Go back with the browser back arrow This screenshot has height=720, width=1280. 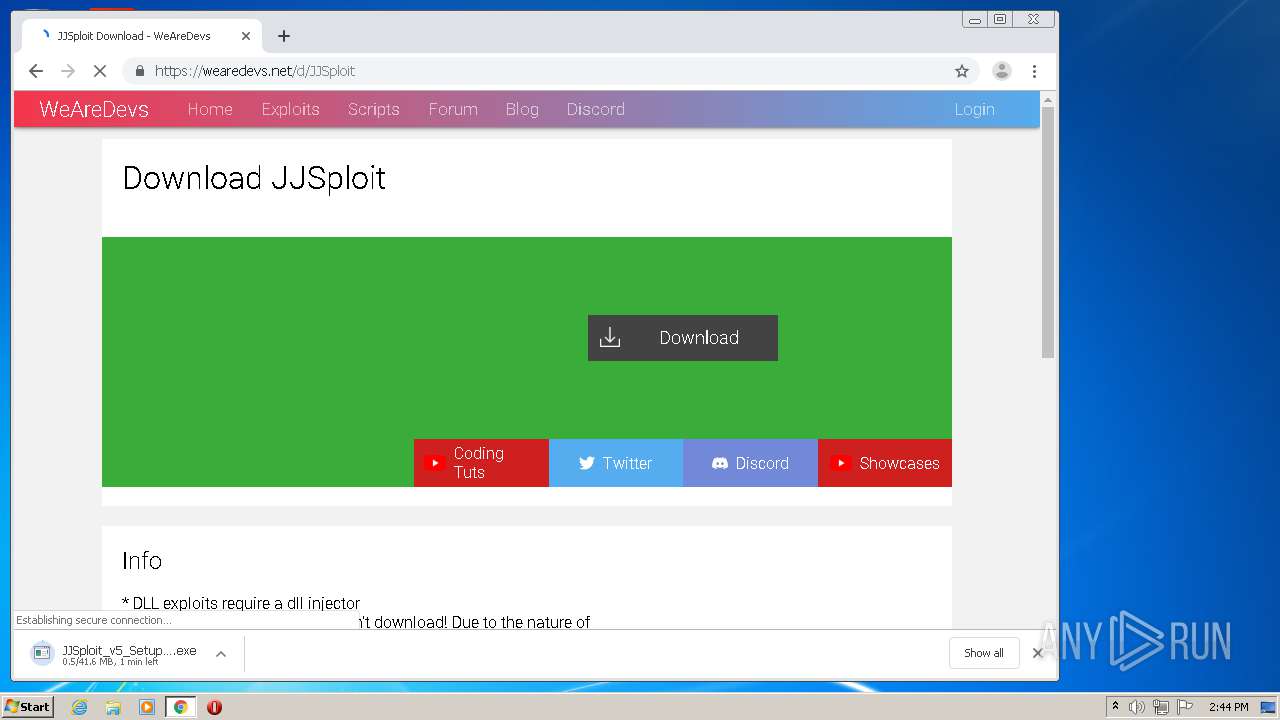36,71
